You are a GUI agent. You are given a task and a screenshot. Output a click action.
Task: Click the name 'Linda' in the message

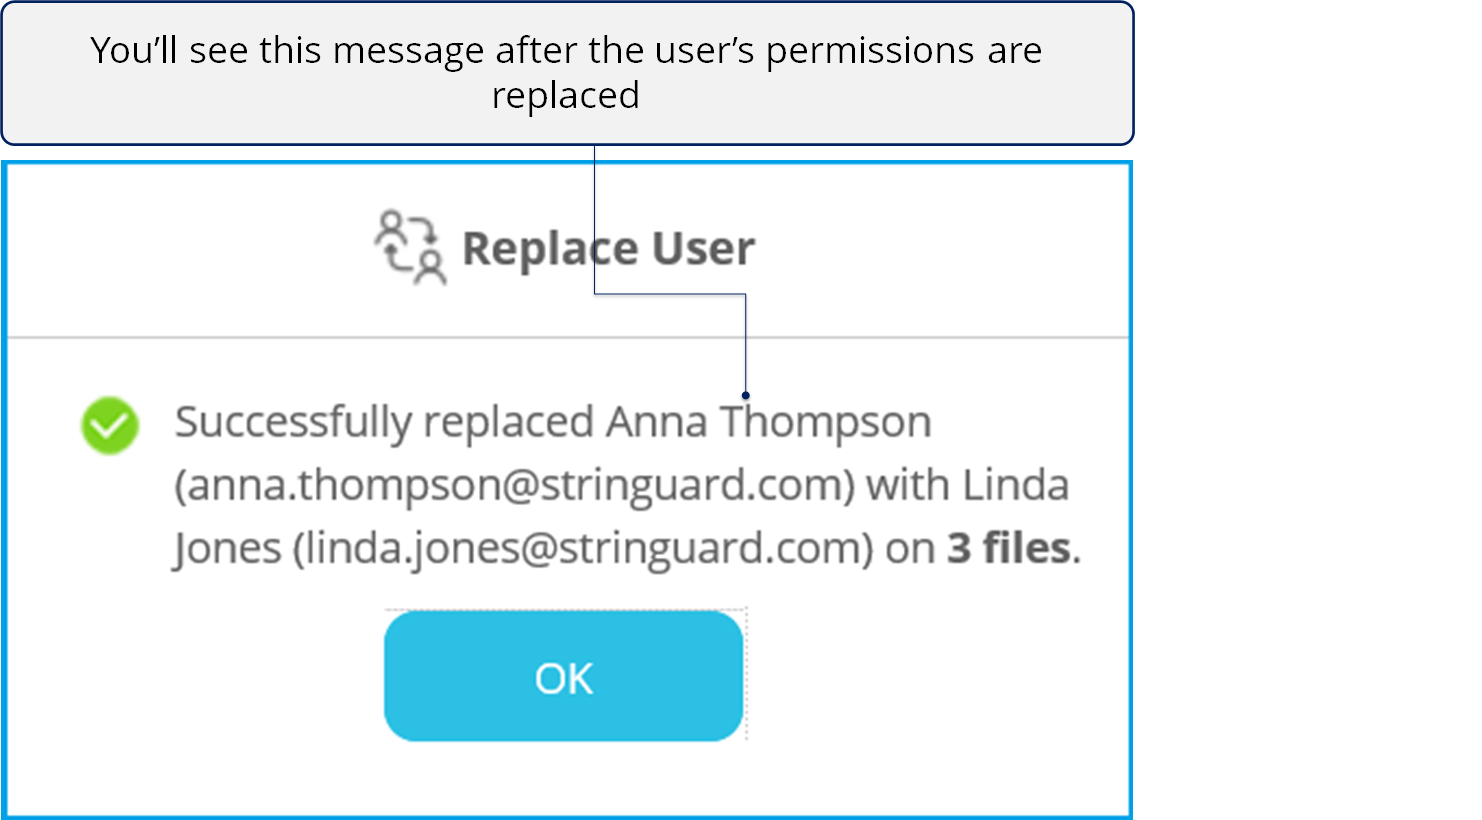pyautogui.click(x=1016, y=485)
